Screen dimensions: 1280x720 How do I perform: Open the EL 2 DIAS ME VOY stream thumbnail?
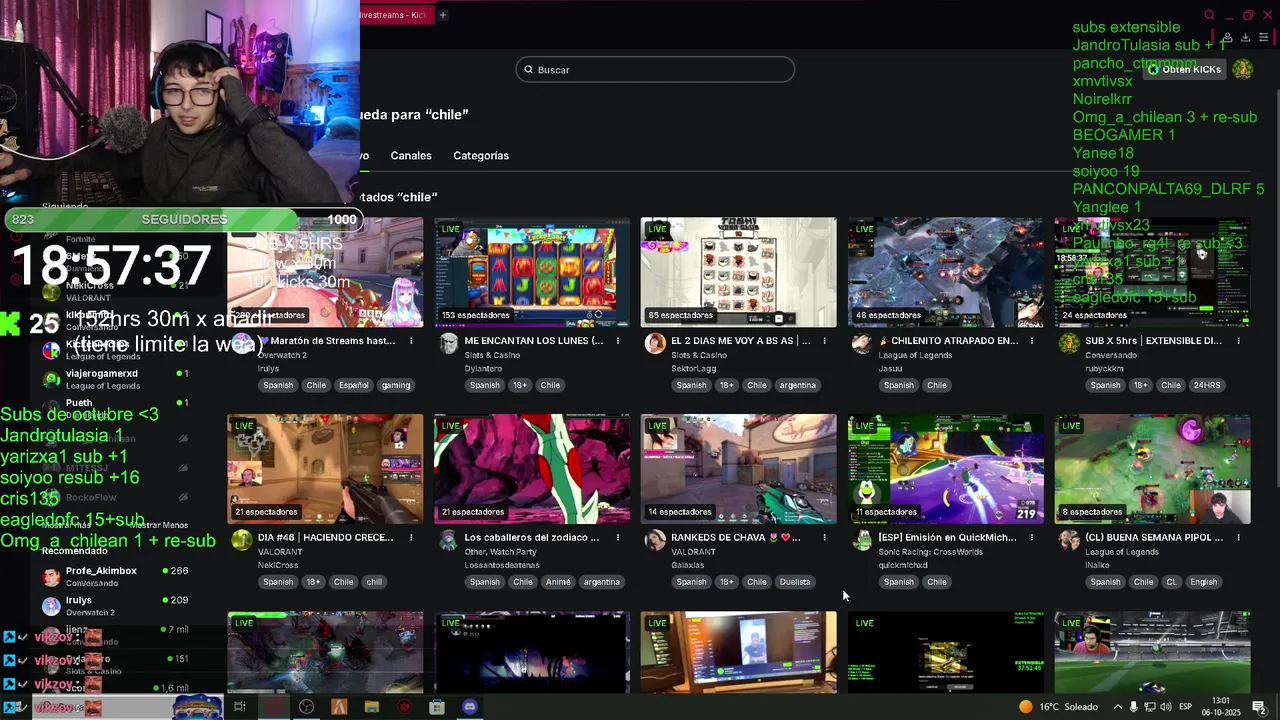tap(738, 272)
